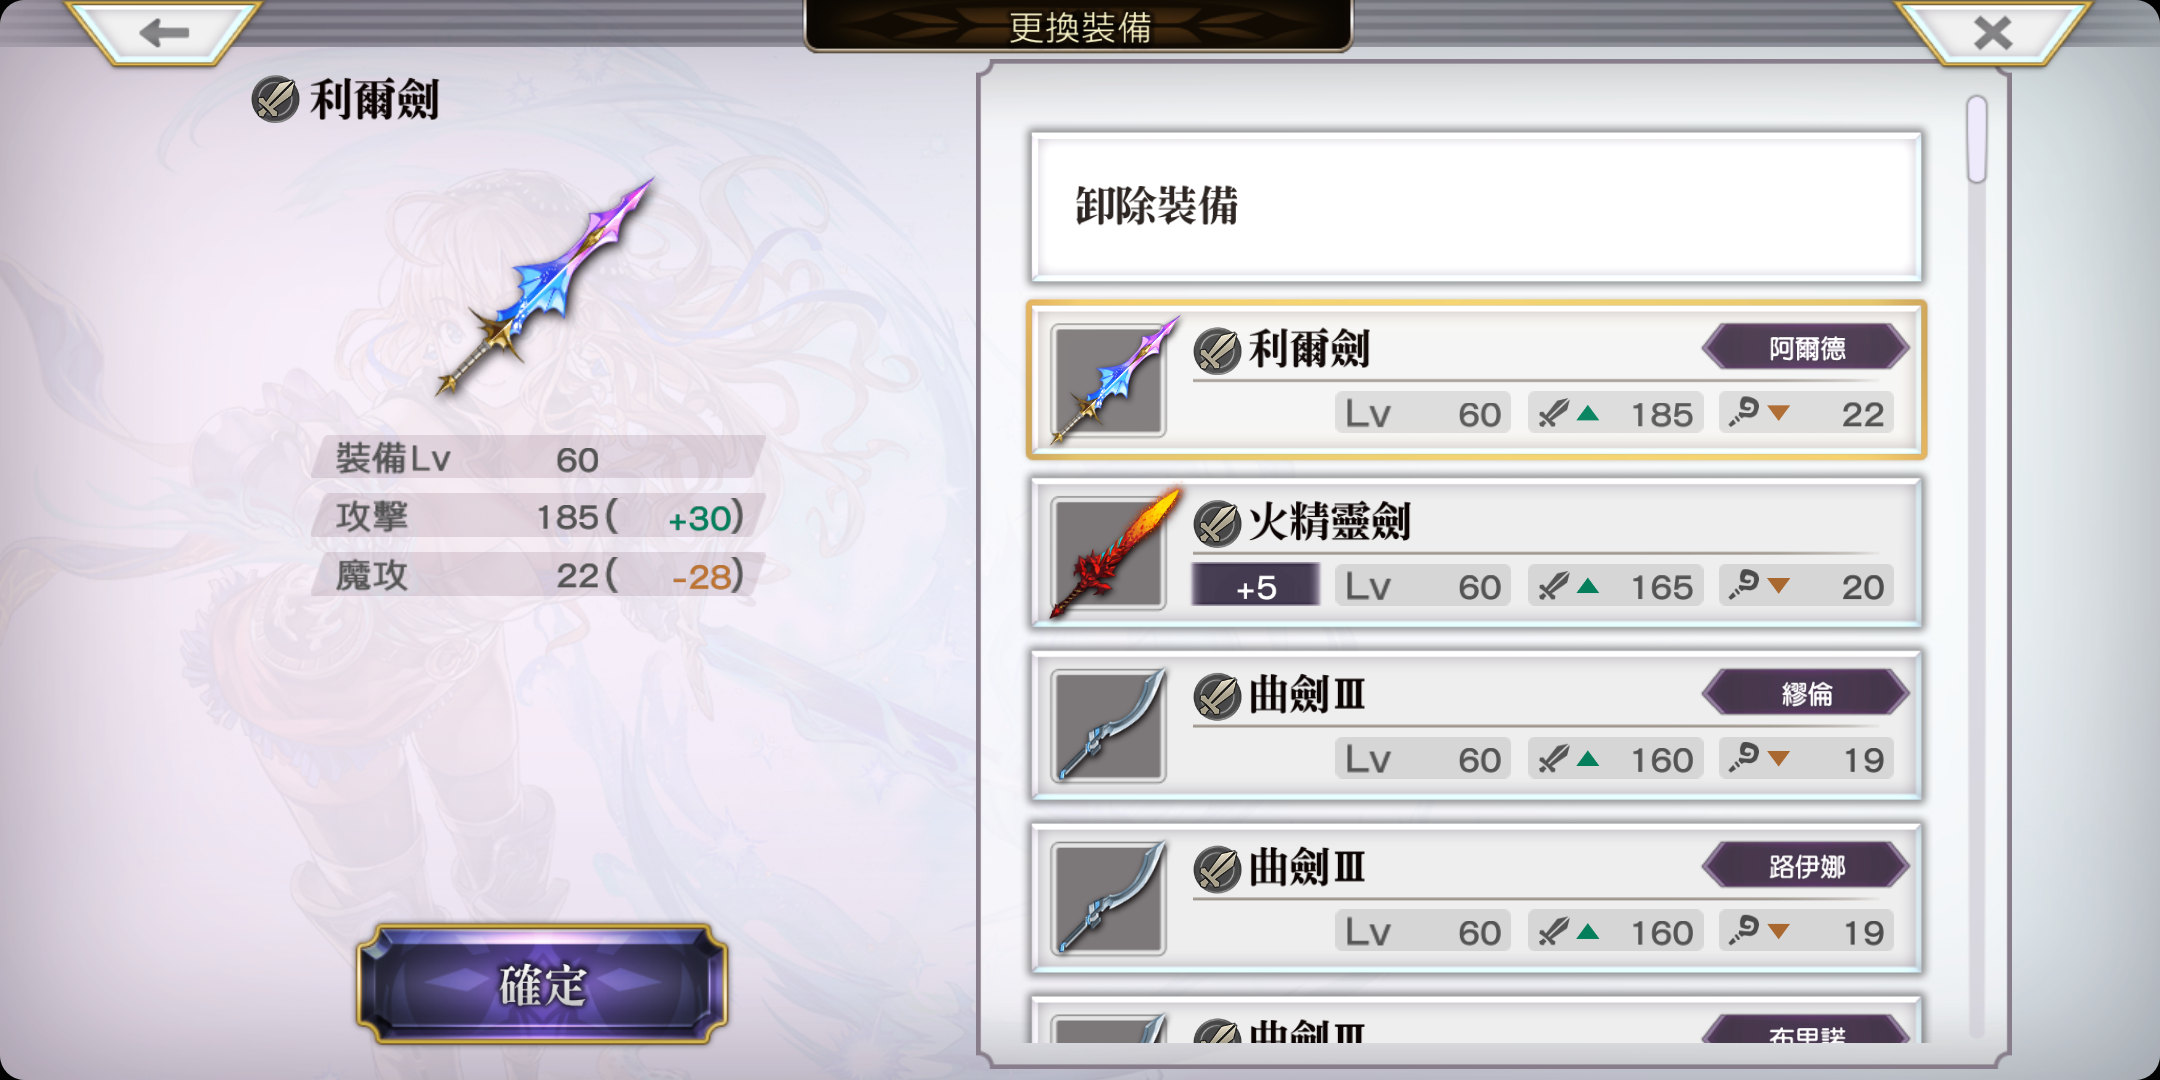
Task: Click the +5 enhancement badge on 火精靈劍
Action: [x=1256, y=587]
